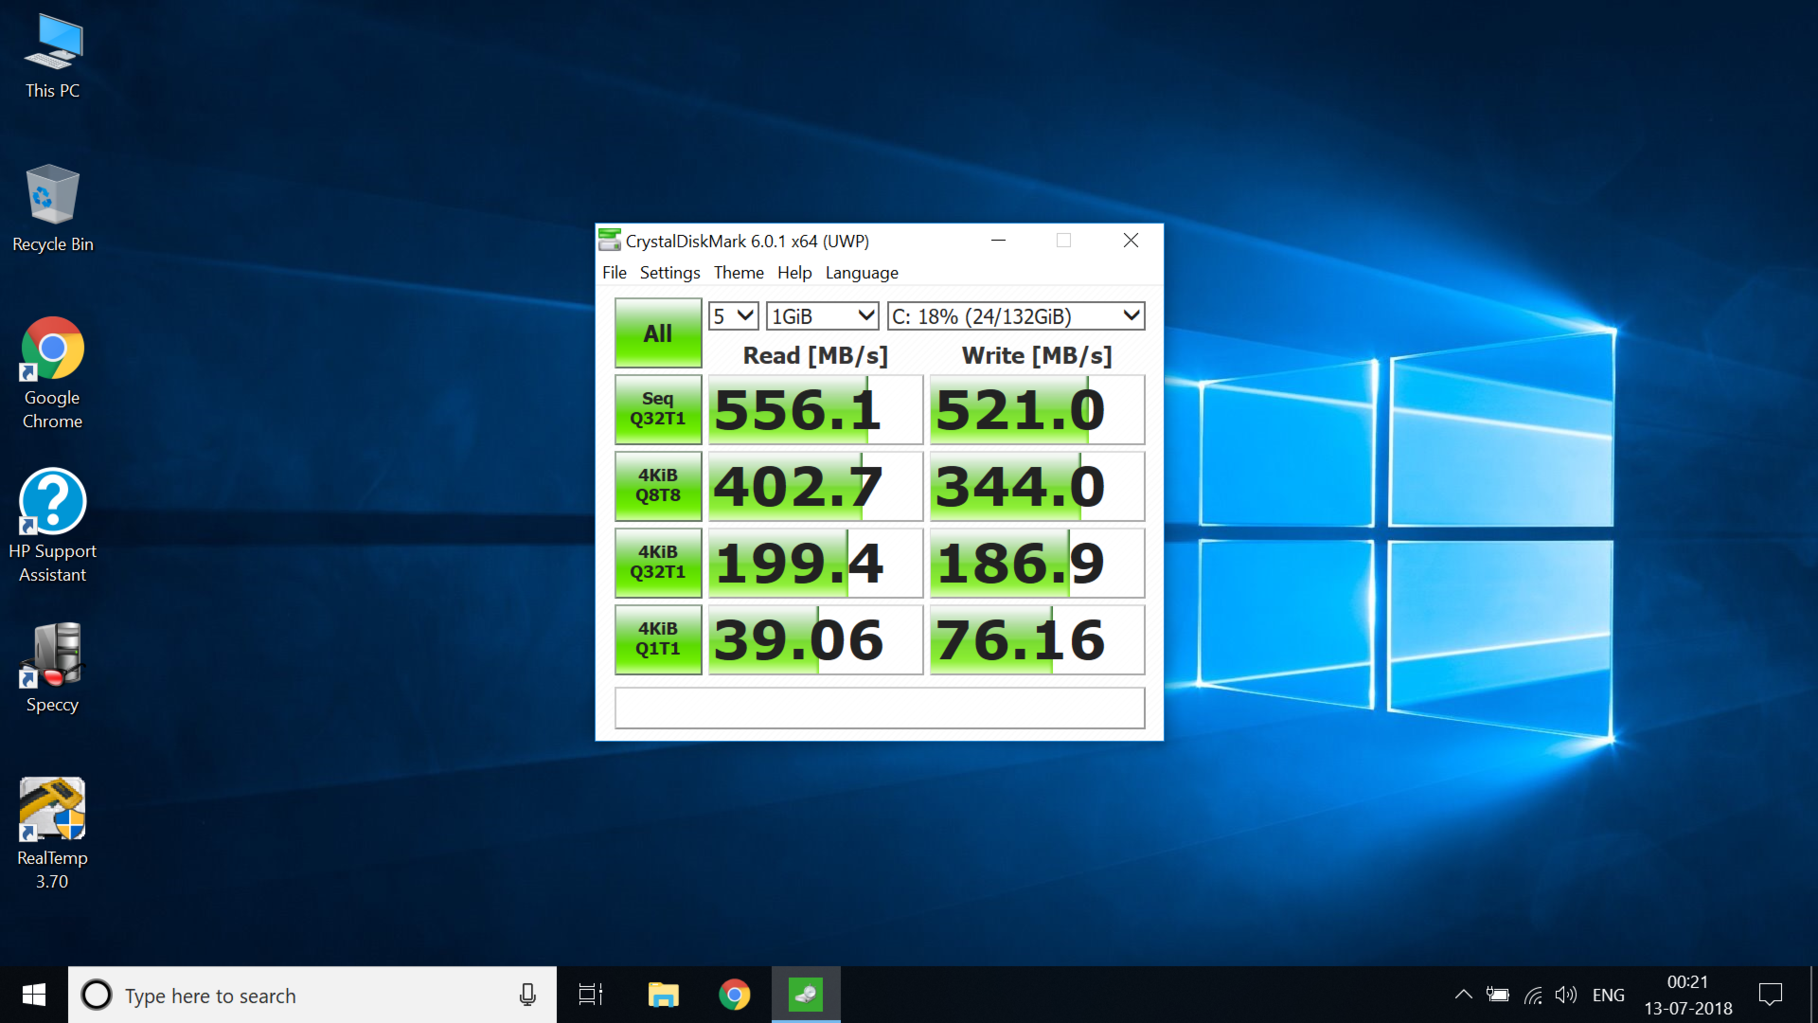The width and height of the screenshot is (1818, 1023).
Task: Click the ENG language indicator
Action: (1608, 995)
